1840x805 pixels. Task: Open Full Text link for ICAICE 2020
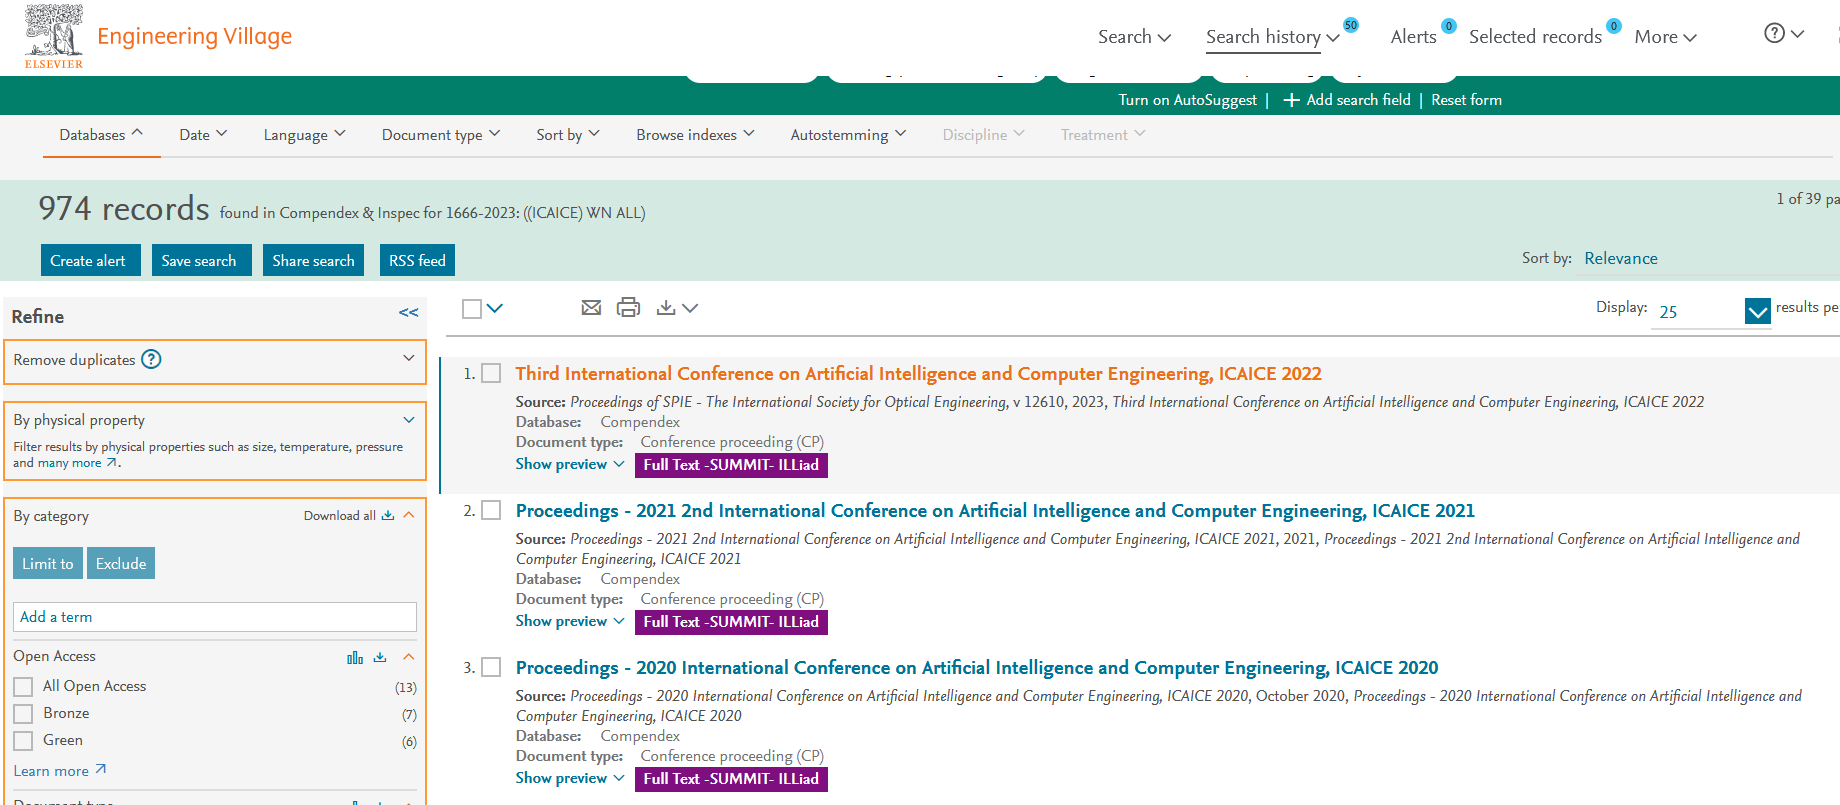(731, 779)
